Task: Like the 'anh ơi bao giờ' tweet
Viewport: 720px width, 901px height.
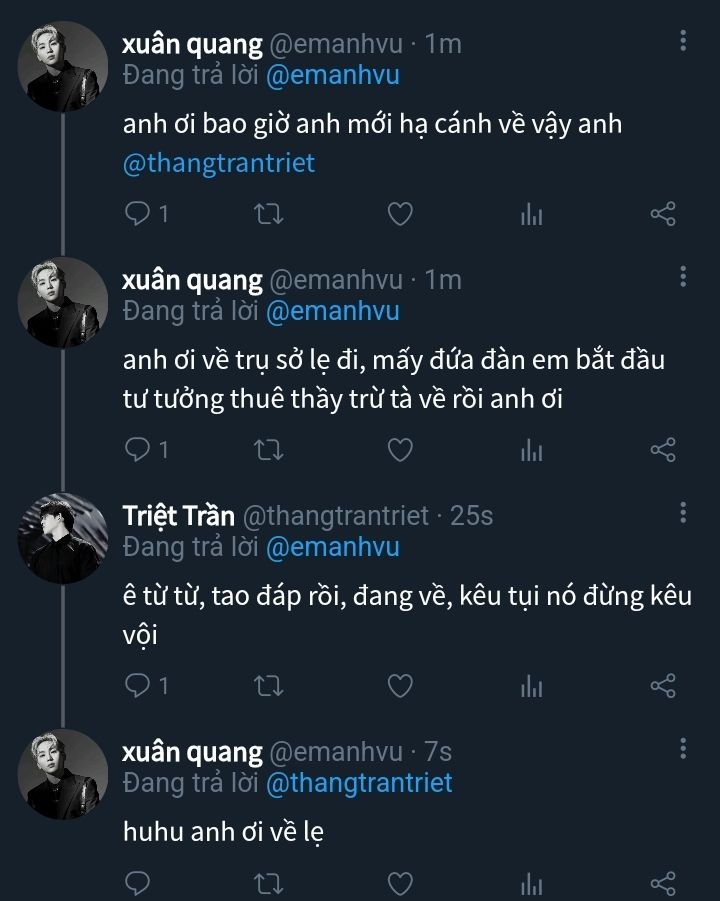Action: pos(400,214)
